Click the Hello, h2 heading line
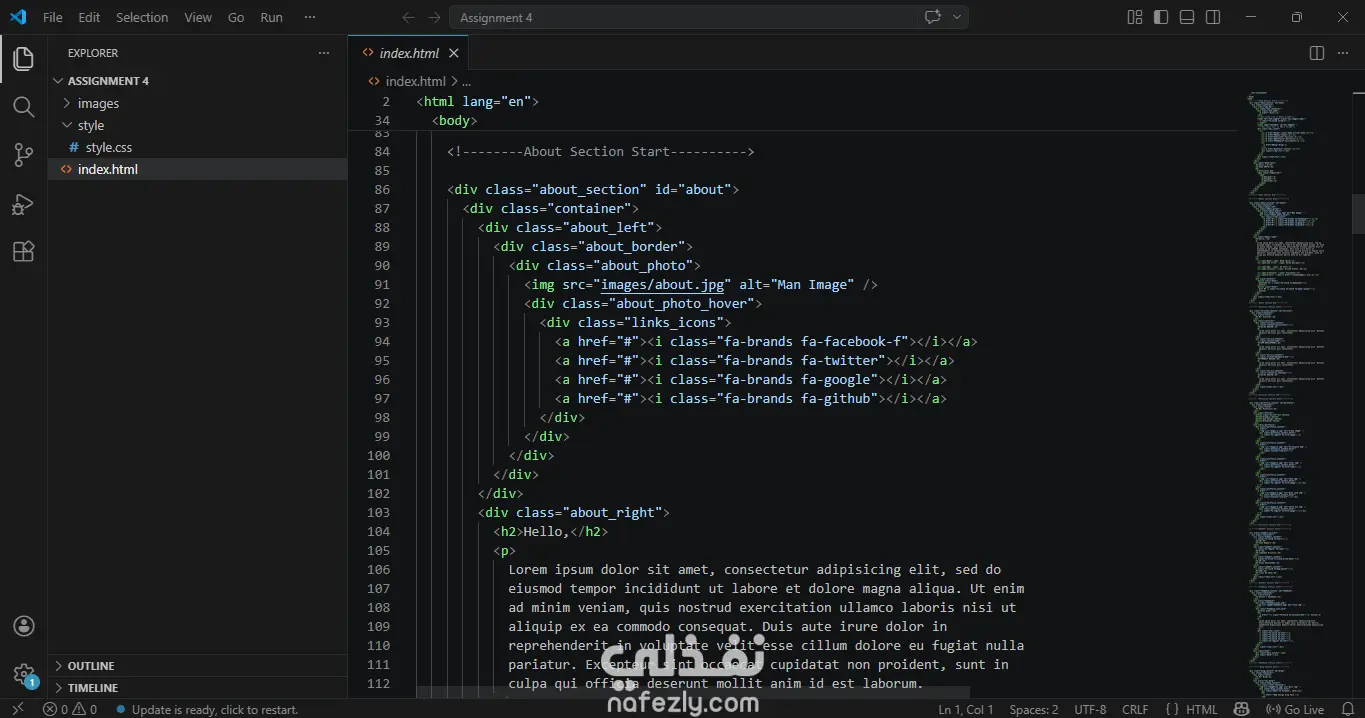The image size is (1365, 718). 550,531
